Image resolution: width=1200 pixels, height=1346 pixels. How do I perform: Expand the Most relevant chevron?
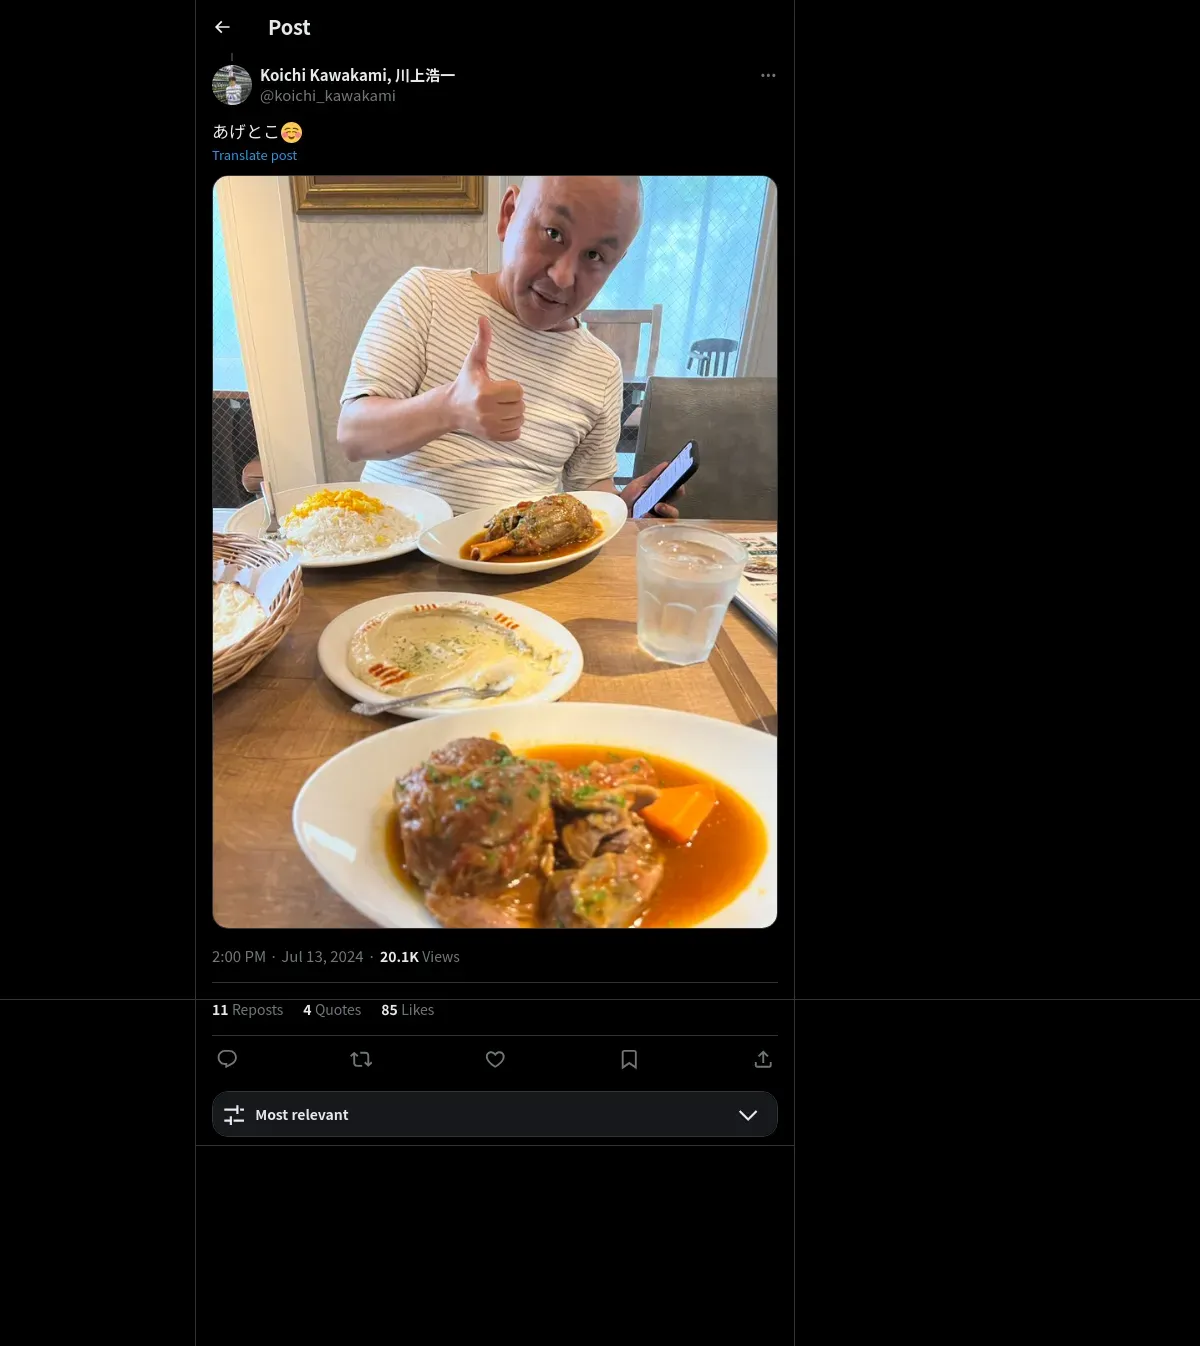[748, 1115]
